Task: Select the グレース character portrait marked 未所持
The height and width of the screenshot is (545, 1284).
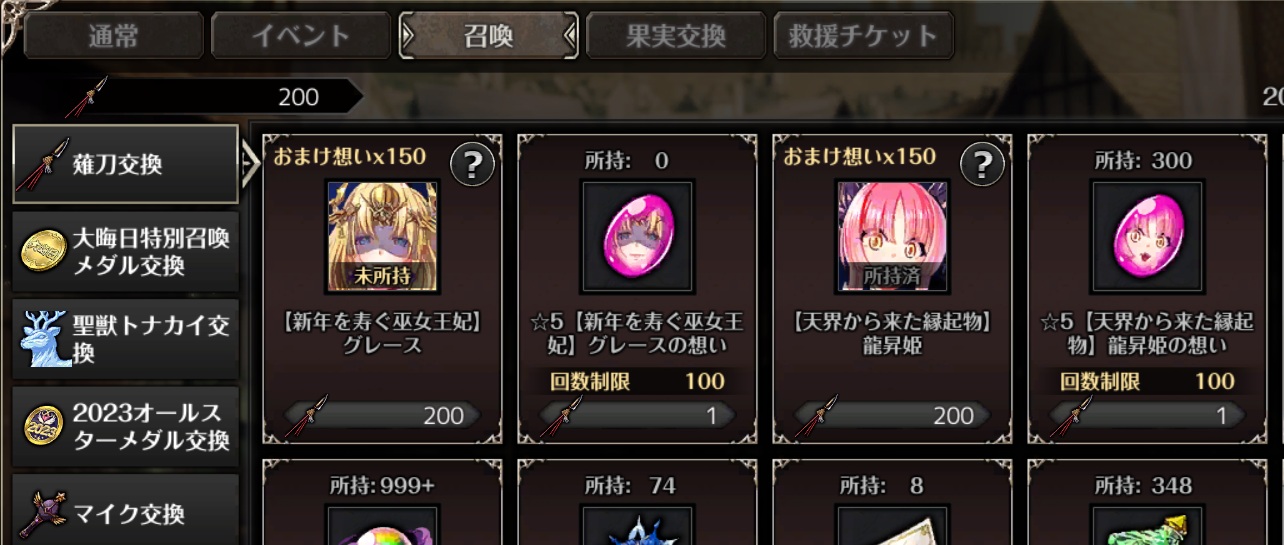Action: point(382,236)
